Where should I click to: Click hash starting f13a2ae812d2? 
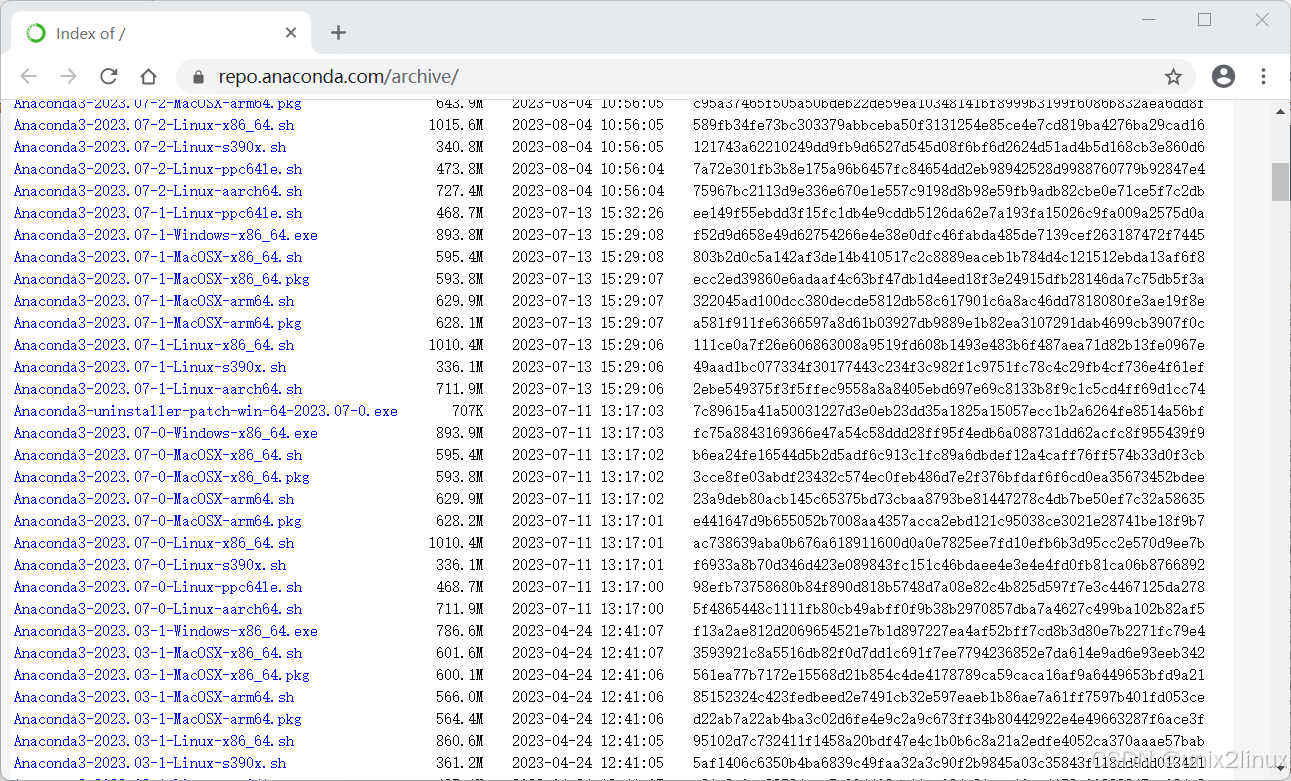949,631
